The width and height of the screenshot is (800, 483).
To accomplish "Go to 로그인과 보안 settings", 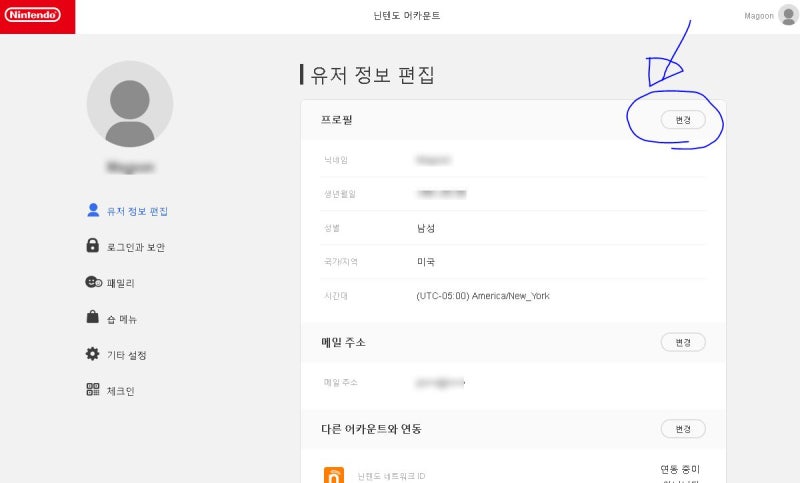I will [x=136, y=247].
